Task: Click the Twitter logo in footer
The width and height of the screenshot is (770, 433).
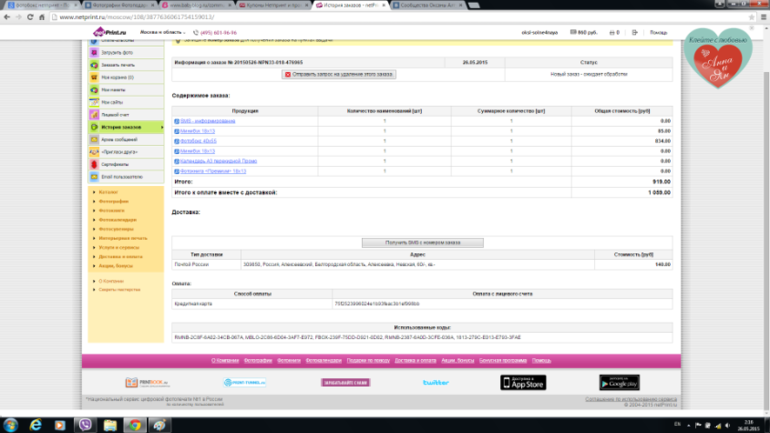Action: click(x=435, y=382)
